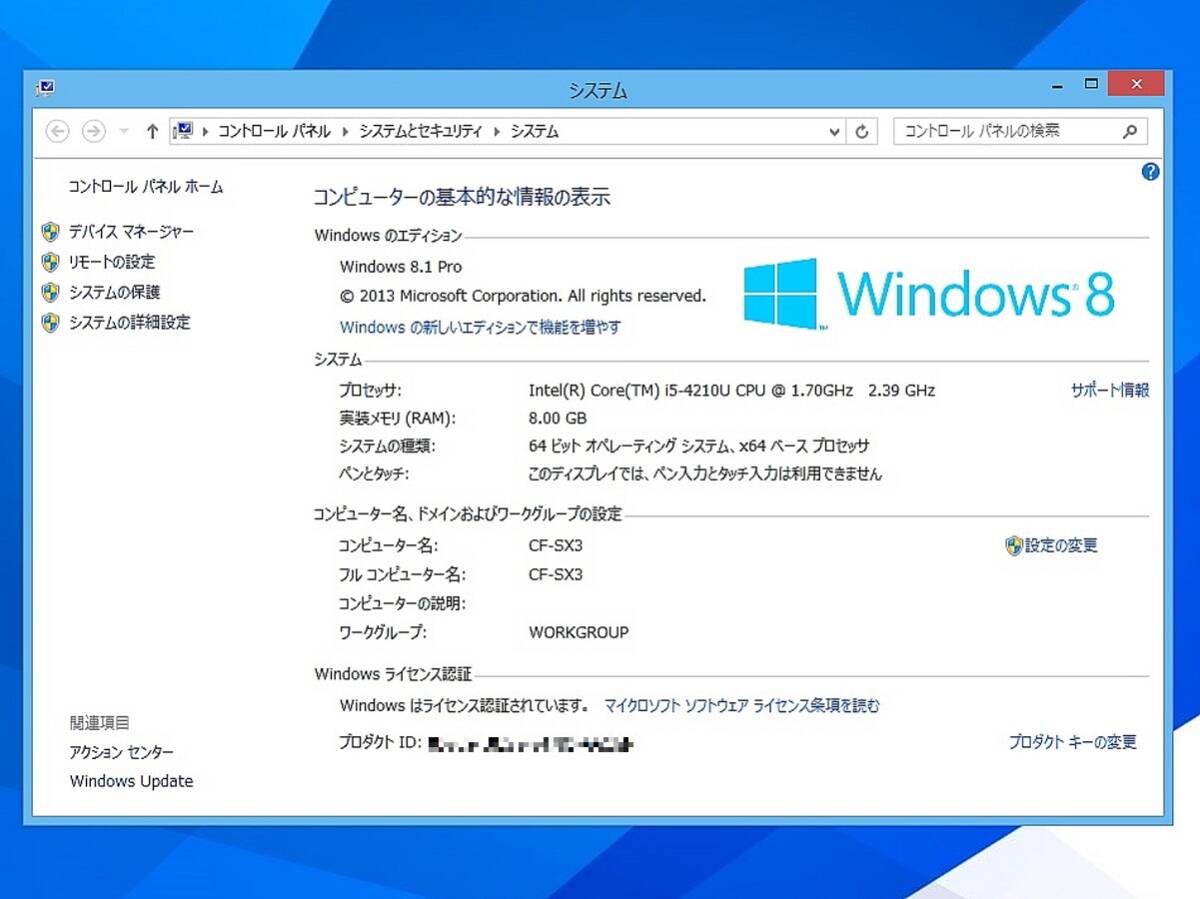Screen dimensions: 1200x899
Task: Click the system window title icon
Action: click(46, 89)
